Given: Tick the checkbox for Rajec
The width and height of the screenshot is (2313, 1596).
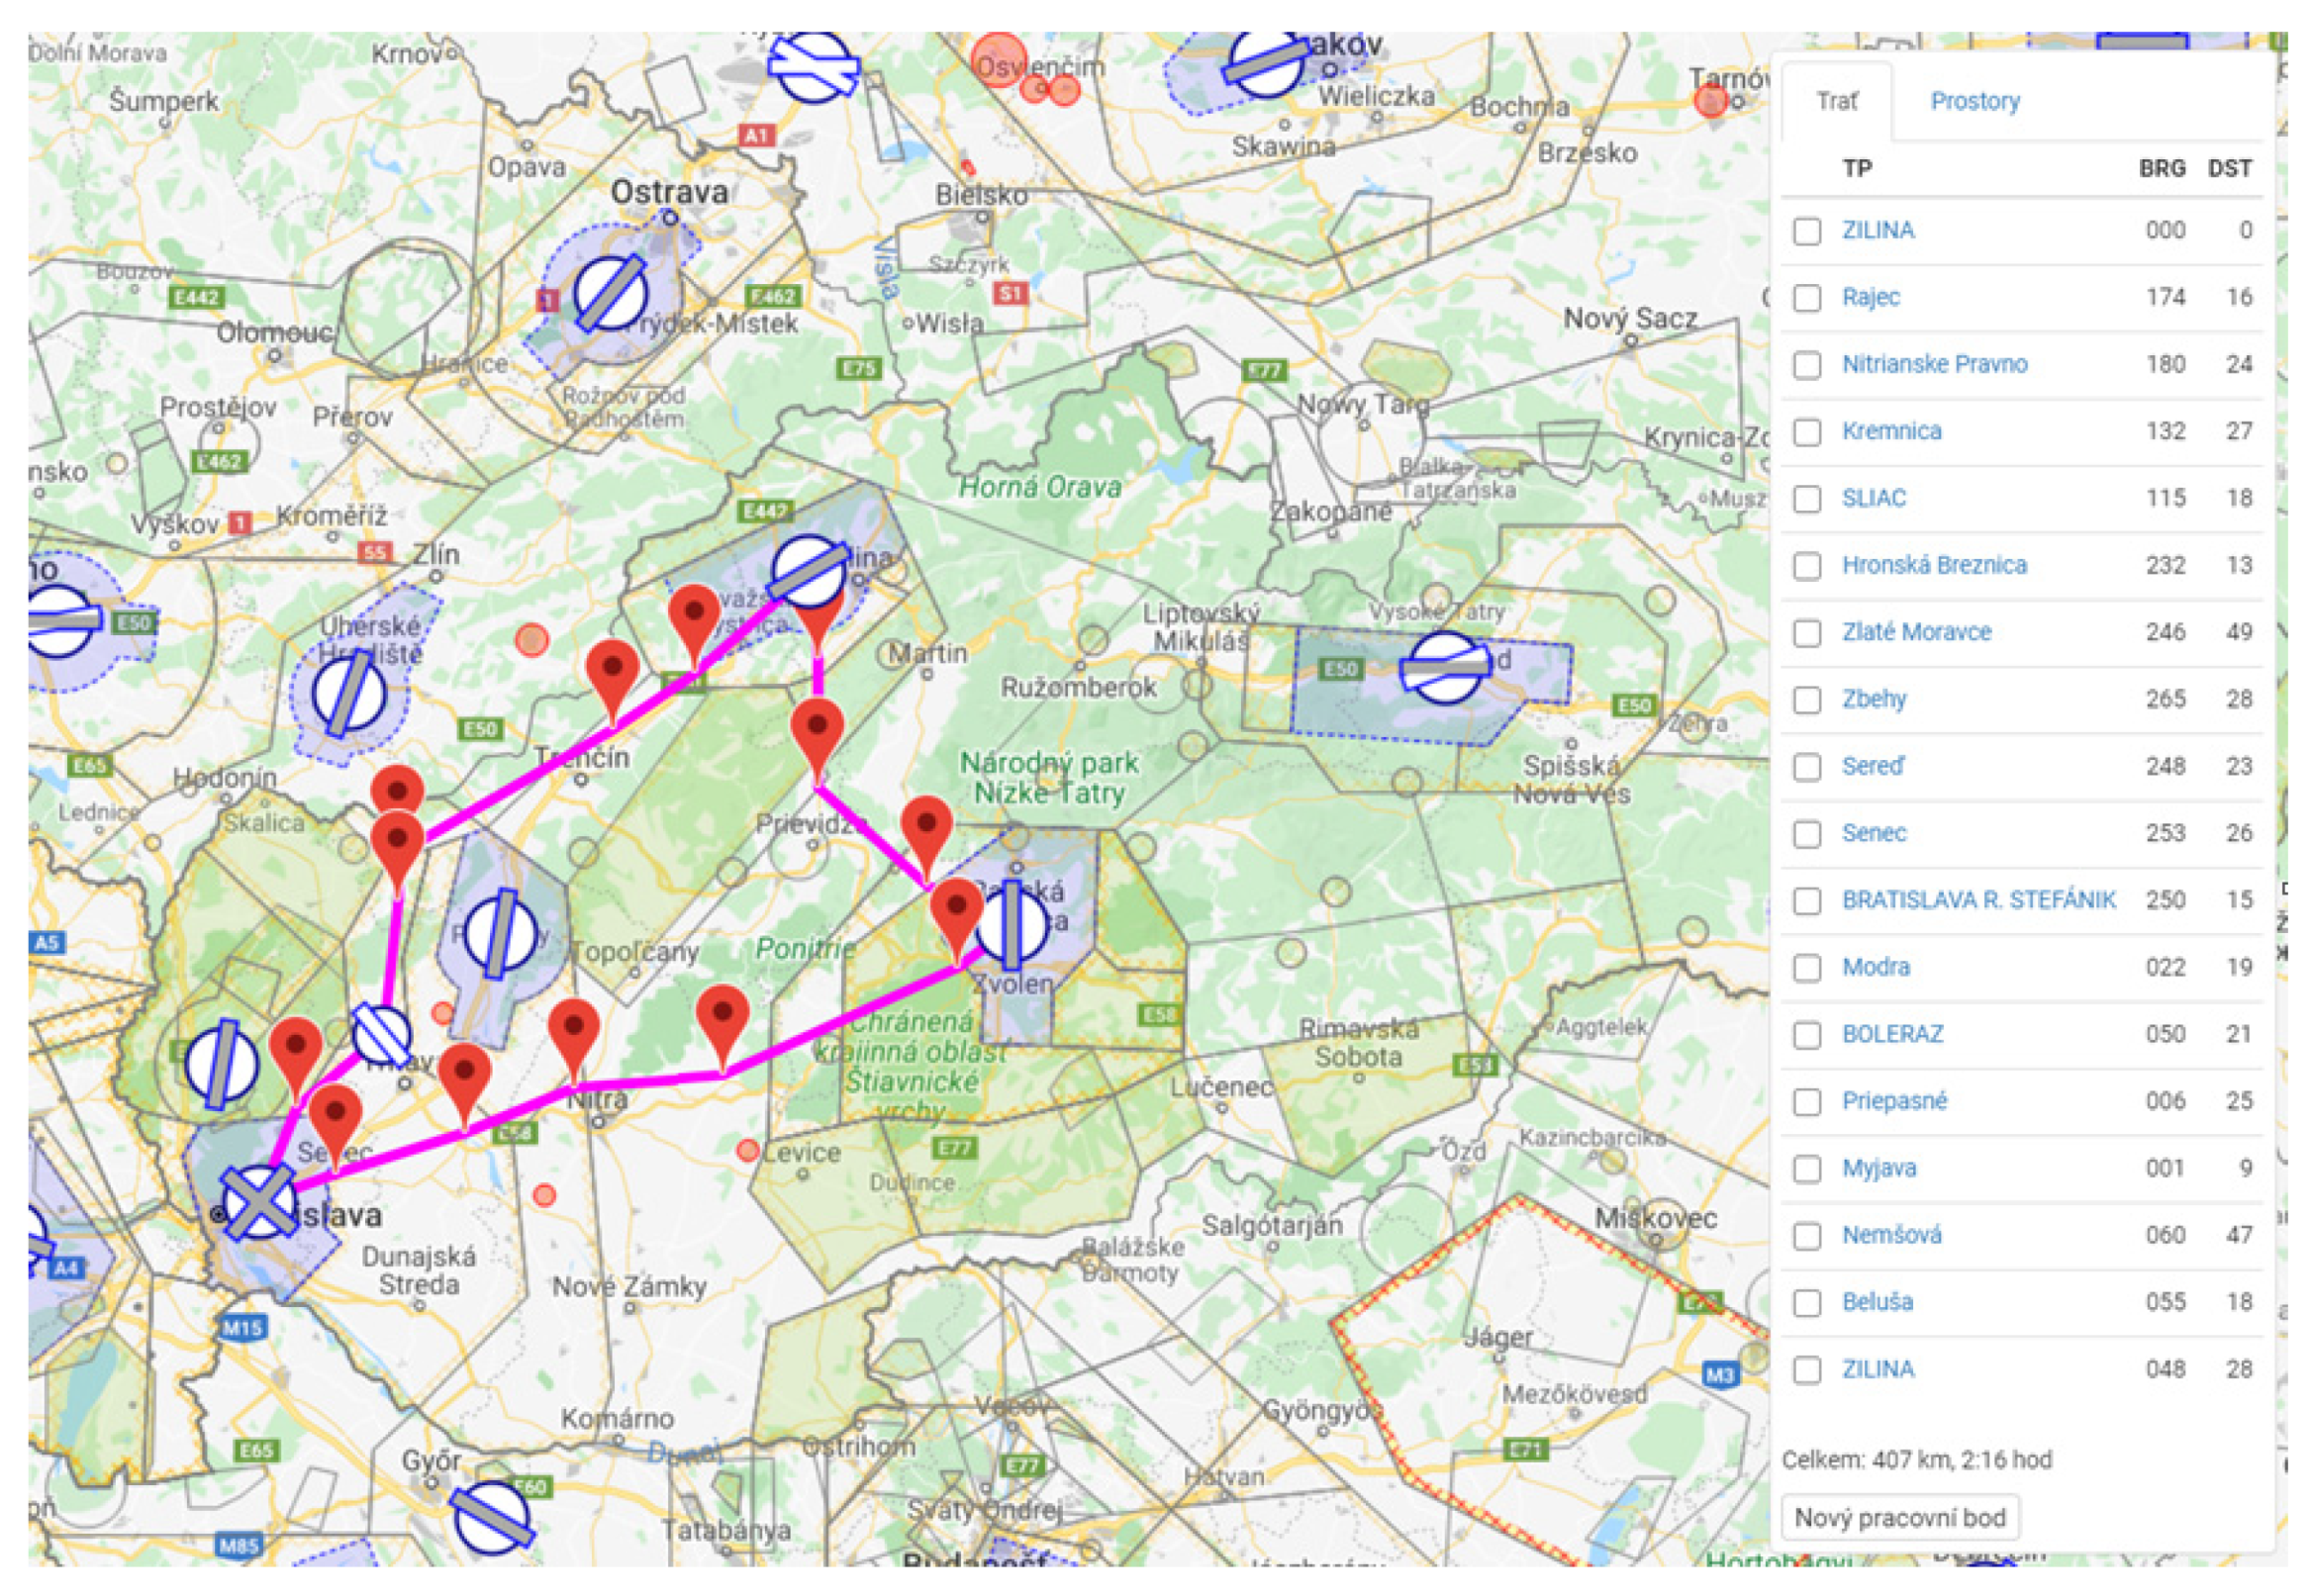Looking at the screenshot, I should click(1806, 298).
